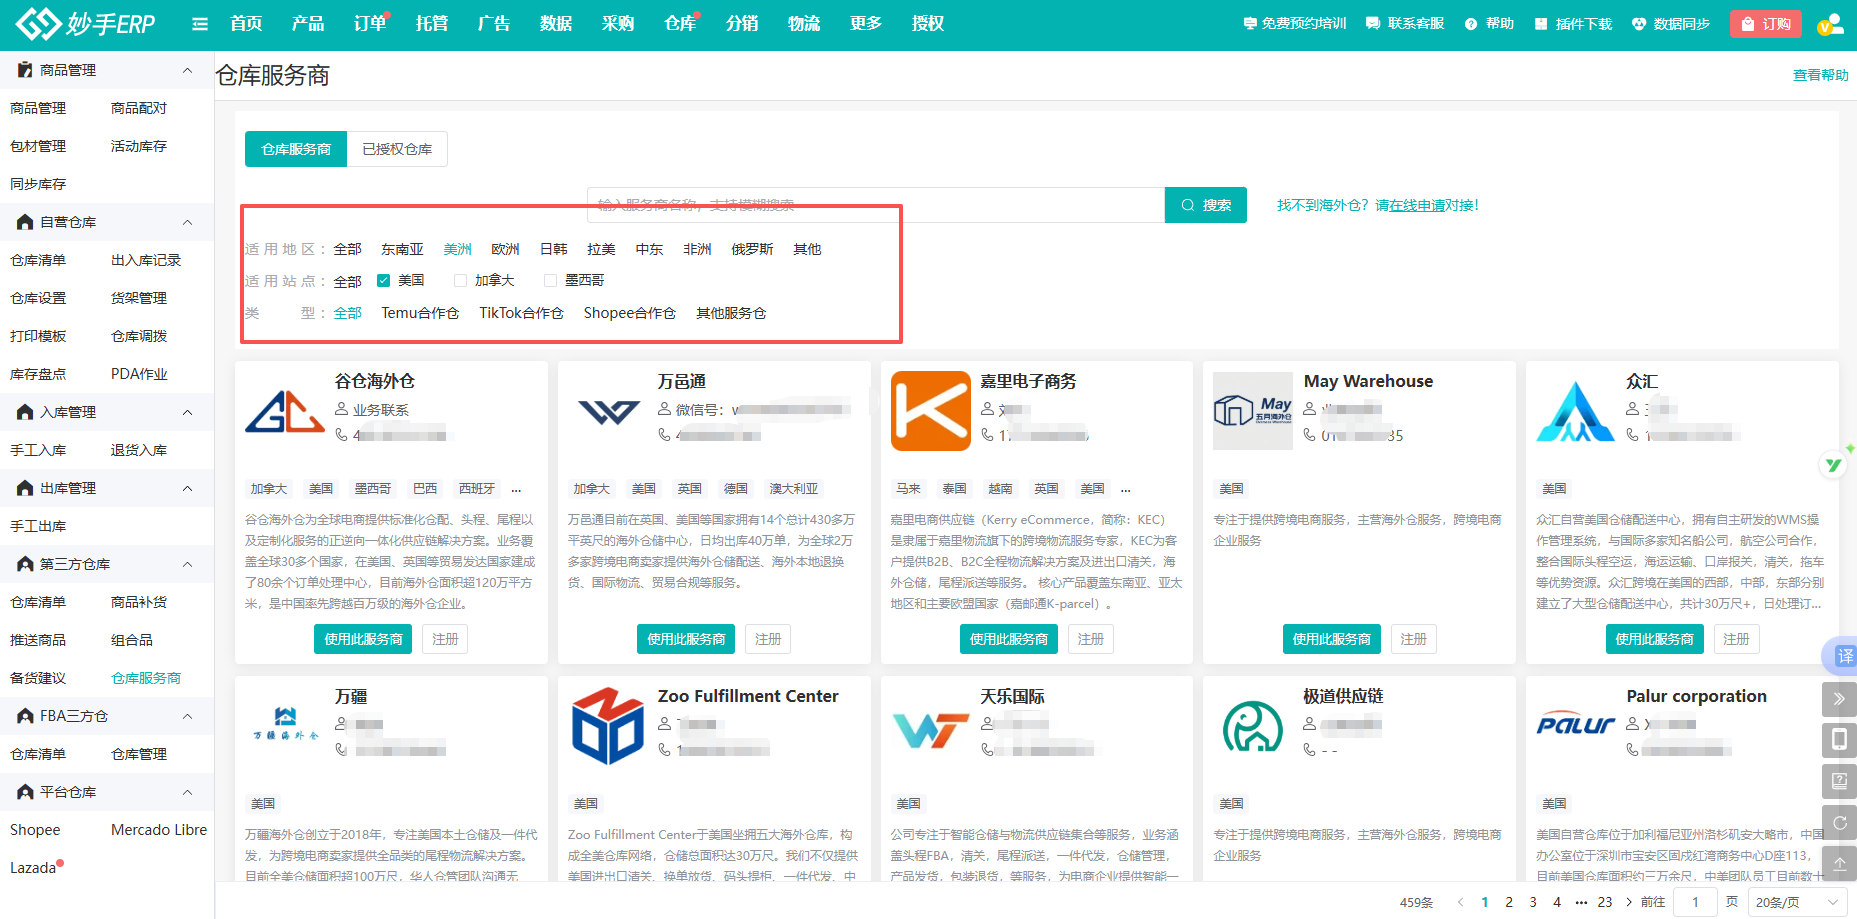This screenshot has width=1857, height=919.
Task: Switch to the 已授权仓库 tab
Action: coord(397,149)
